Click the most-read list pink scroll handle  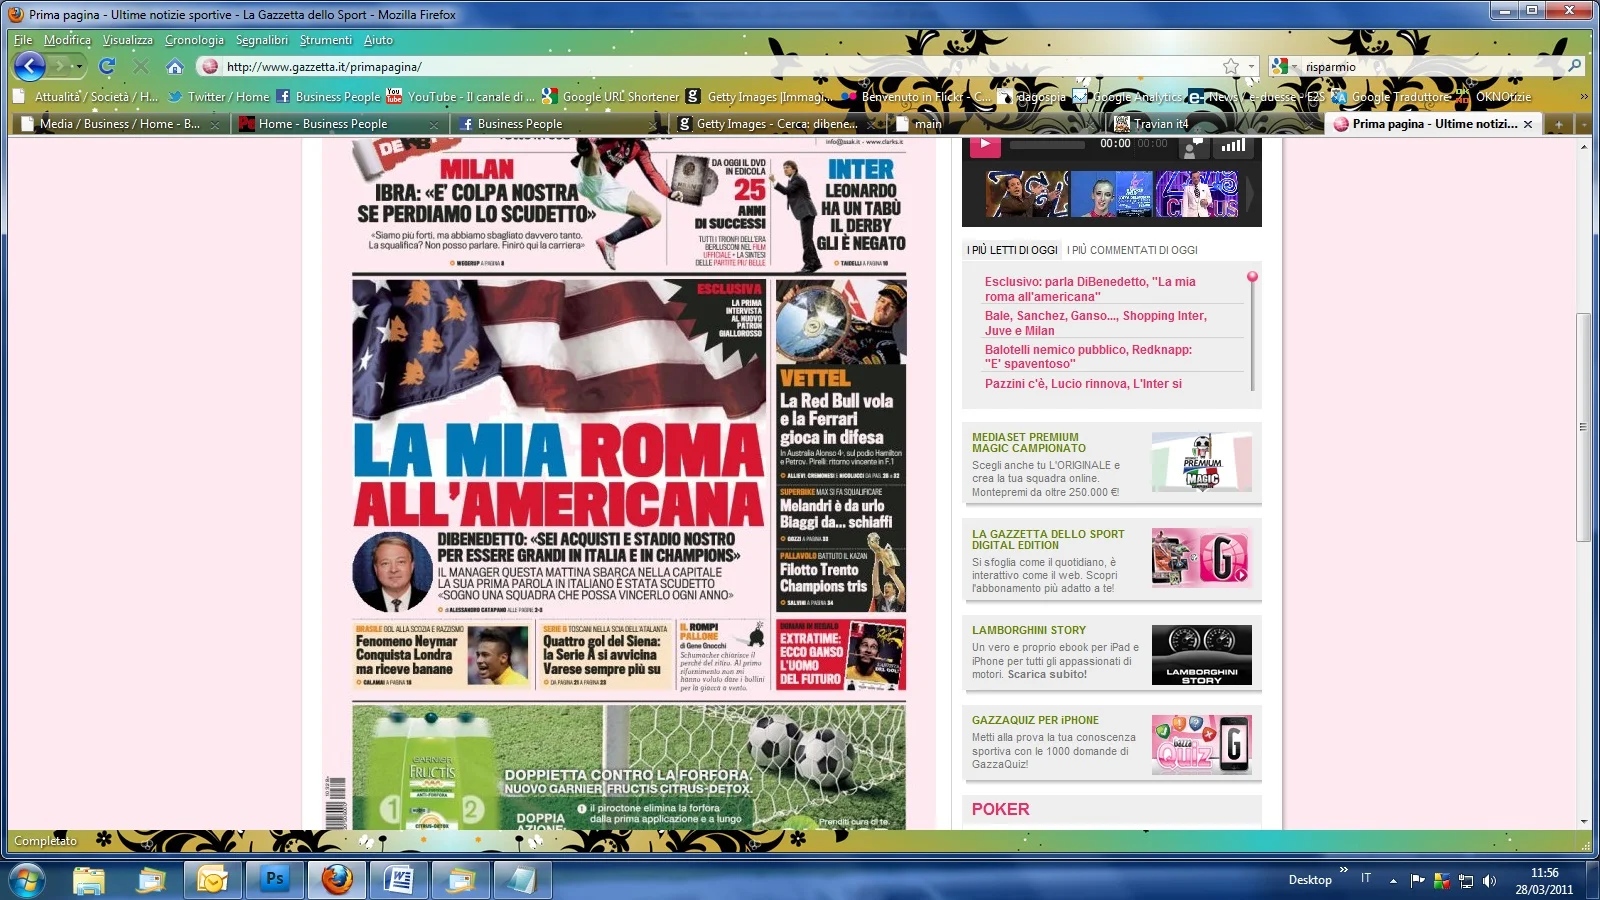(x=1252, y=277)
